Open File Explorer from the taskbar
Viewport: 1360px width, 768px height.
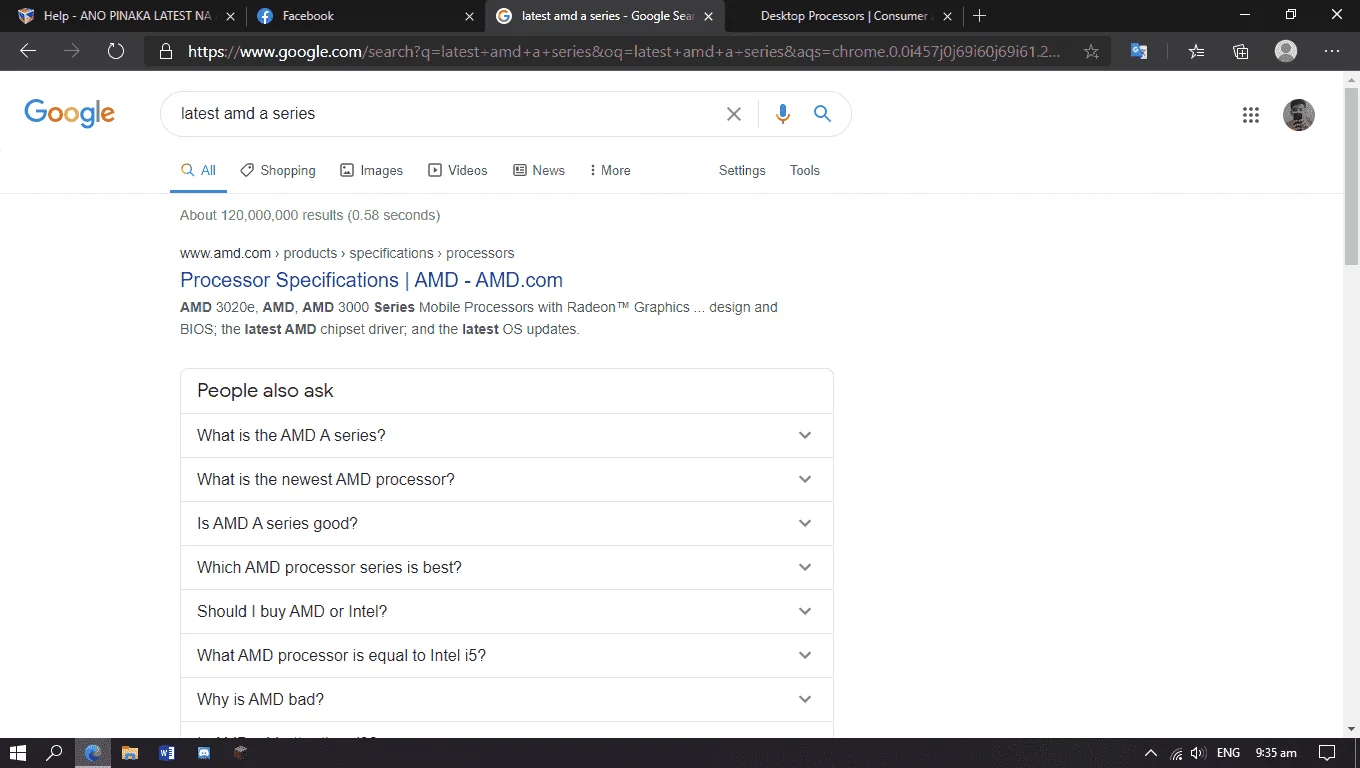click(129, 753)
